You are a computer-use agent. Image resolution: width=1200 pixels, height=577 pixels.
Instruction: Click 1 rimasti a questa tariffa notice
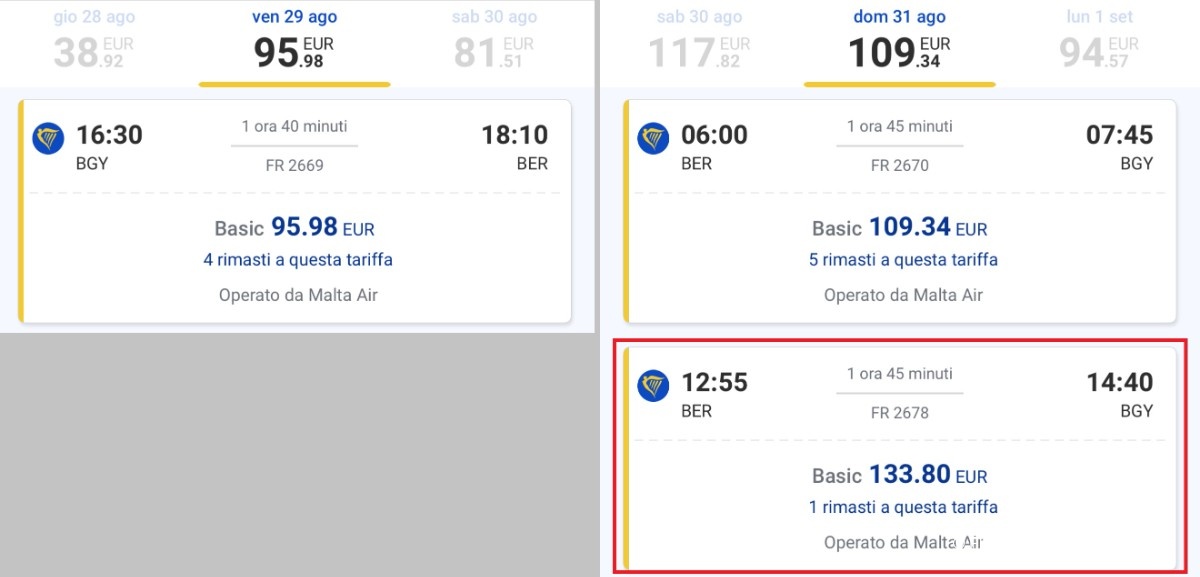[x=903, y=507]
